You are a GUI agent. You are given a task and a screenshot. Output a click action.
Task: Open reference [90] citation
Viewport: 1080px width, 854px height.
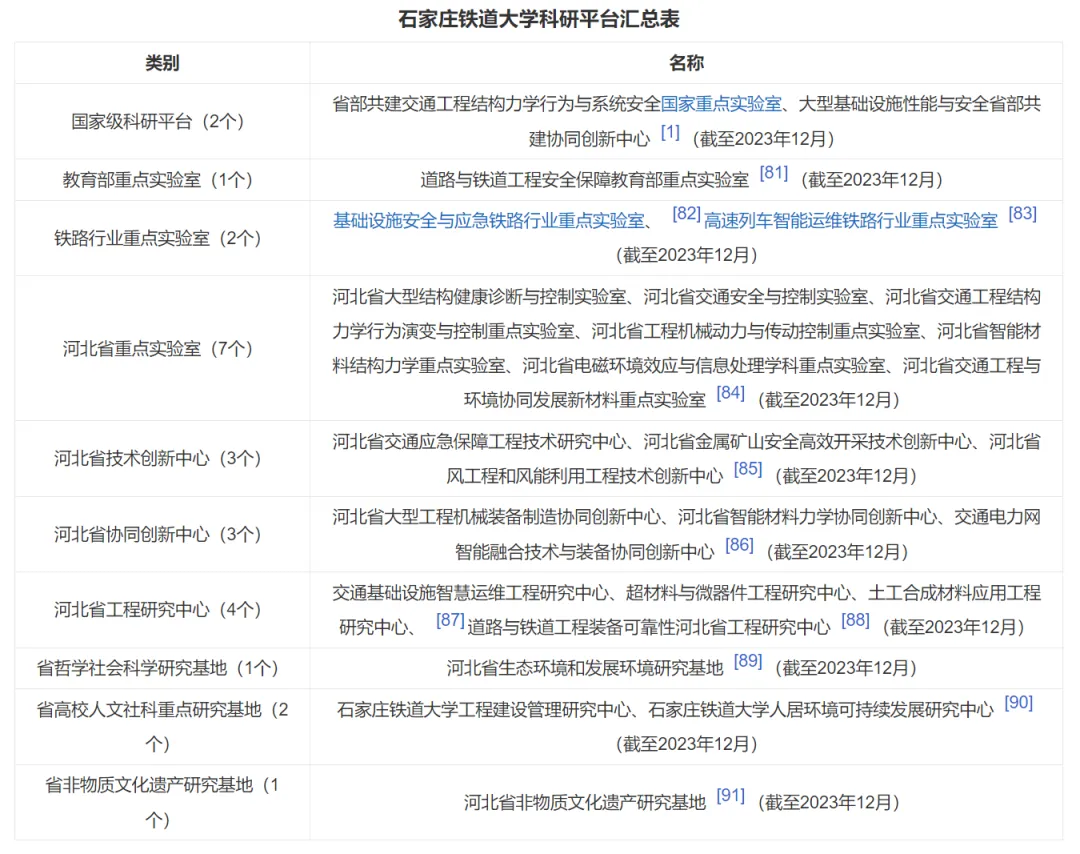[1018, 702]
